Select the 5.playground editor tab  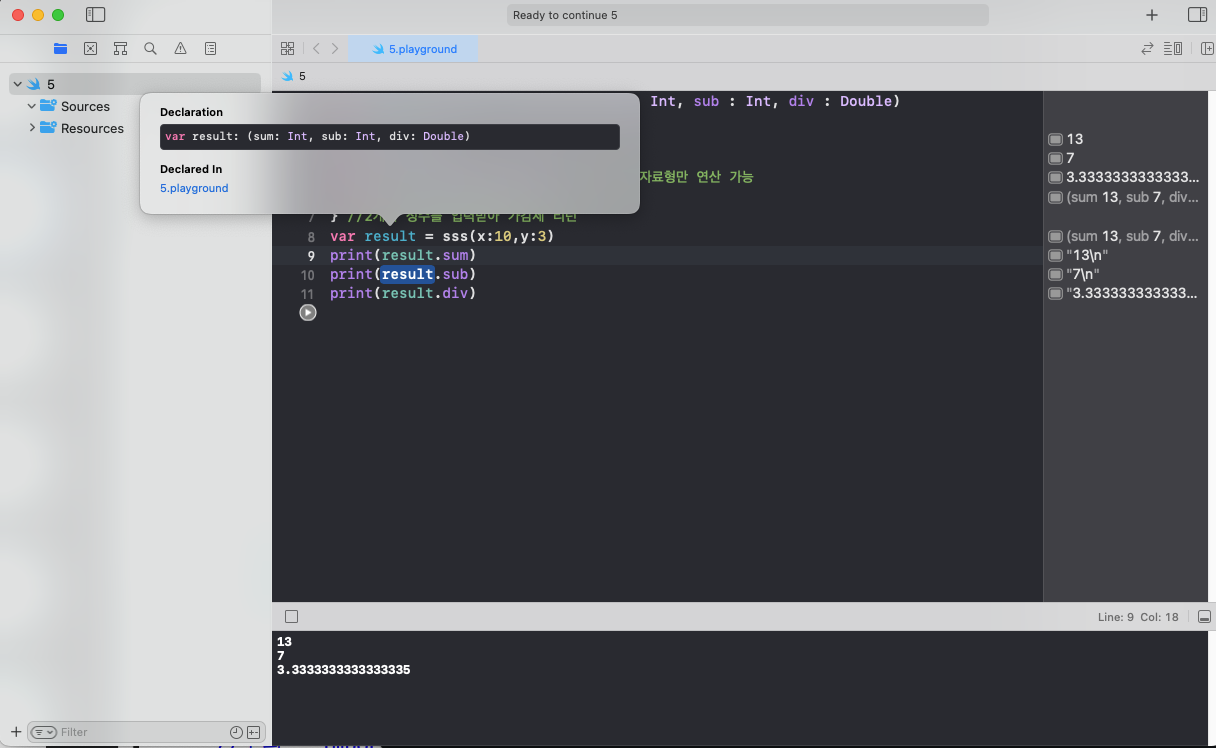pyautogui.click(x=413, y=49)
